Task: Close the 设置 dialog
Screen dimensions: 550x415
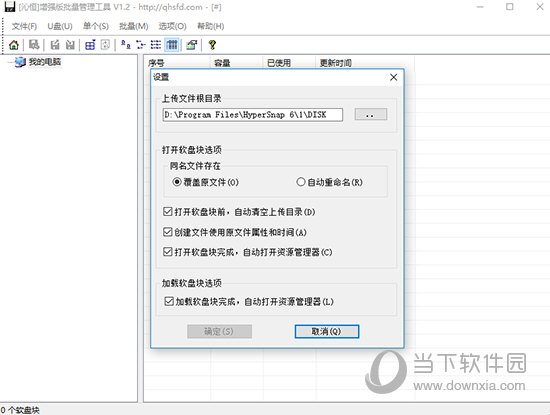Action: [394, 77]
